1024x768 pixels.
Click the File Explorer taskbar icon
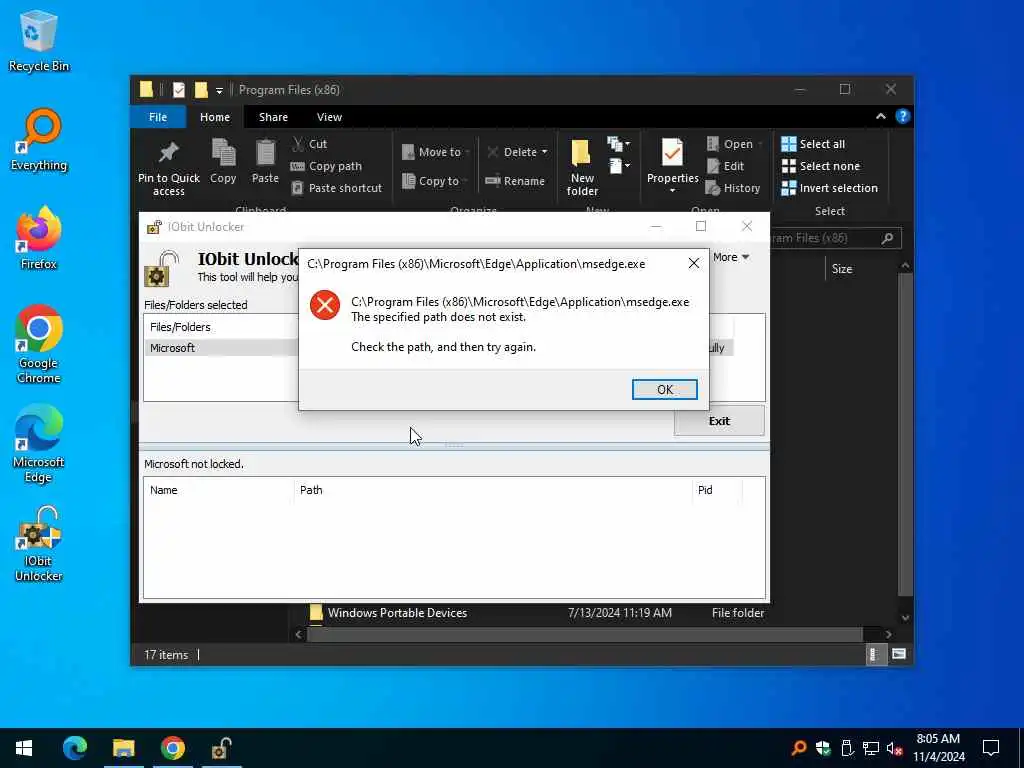point(123,748)
